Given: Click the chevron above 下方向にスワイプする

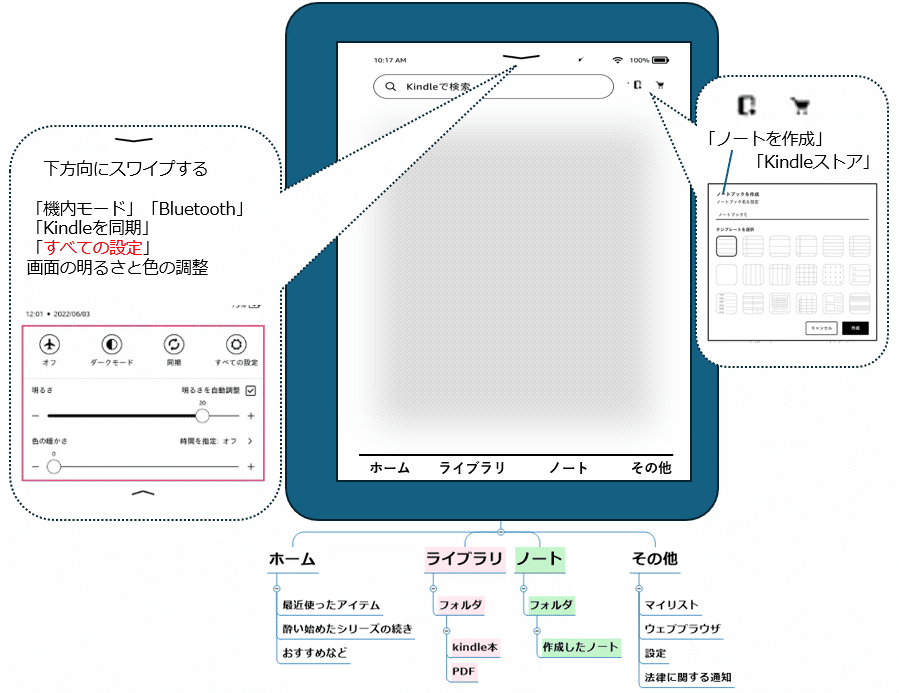Looking at the screenshot, I should pos(134,139).
